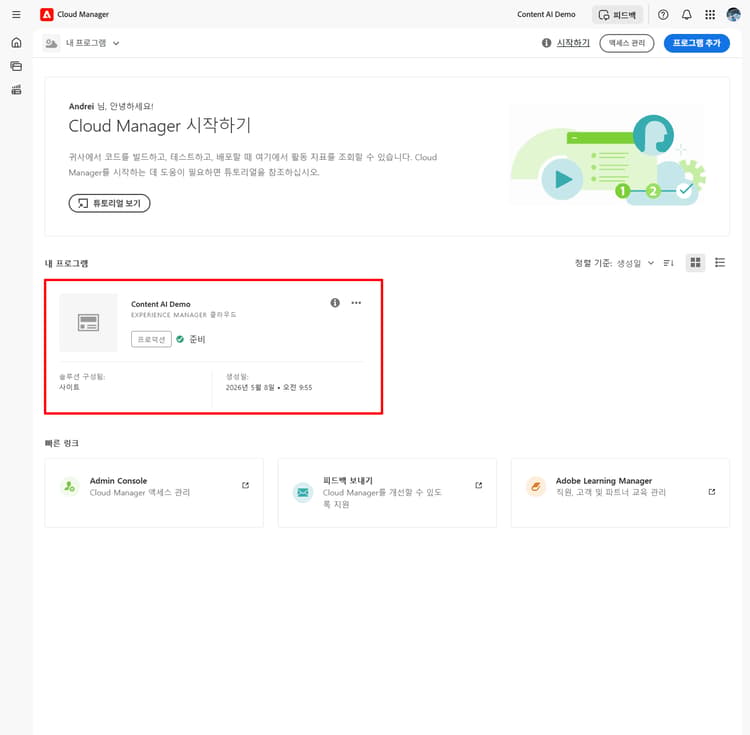This screenshot has height=735, width=750.
Task: Click info icon beside 시작하기
Action: coord(546,43)
